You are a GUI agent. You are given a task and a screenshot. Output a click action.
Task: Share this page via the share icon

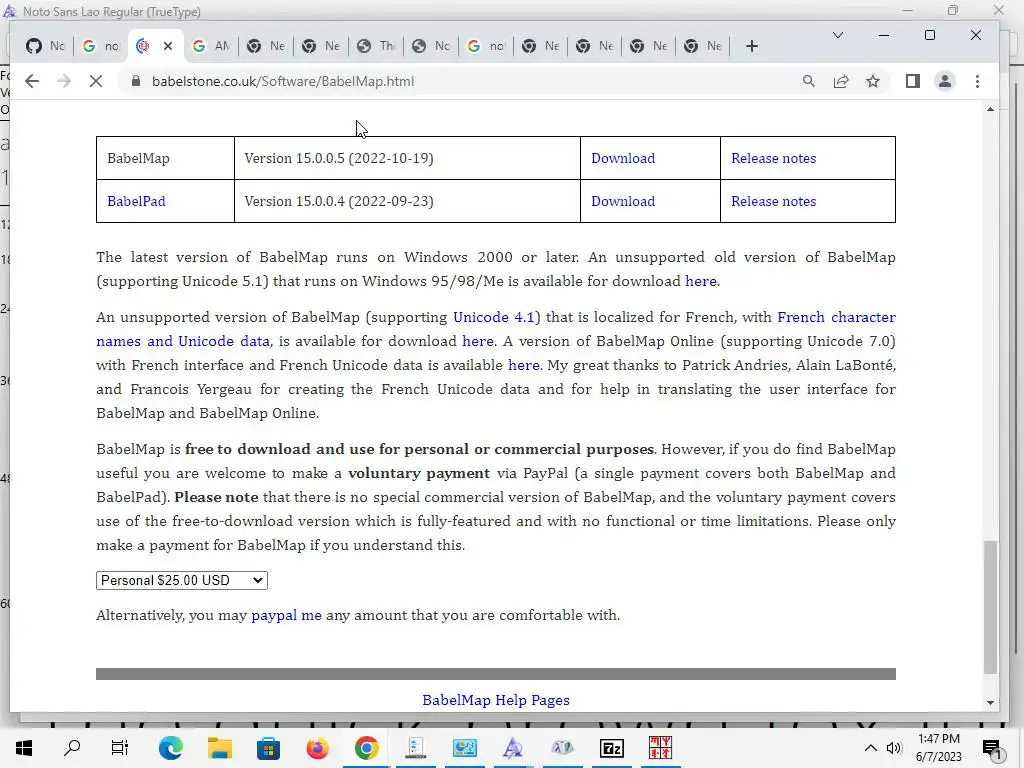(x=841, y=81)
